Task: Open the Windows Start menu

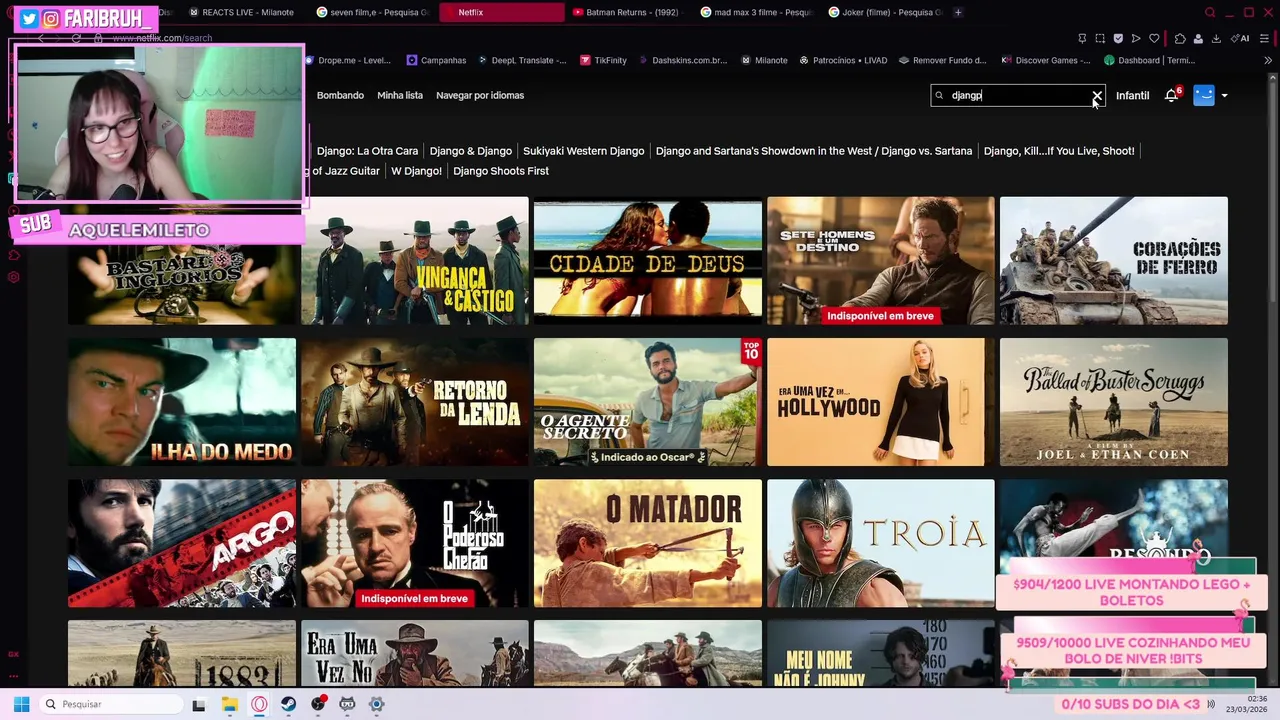Action: point(21,704)
